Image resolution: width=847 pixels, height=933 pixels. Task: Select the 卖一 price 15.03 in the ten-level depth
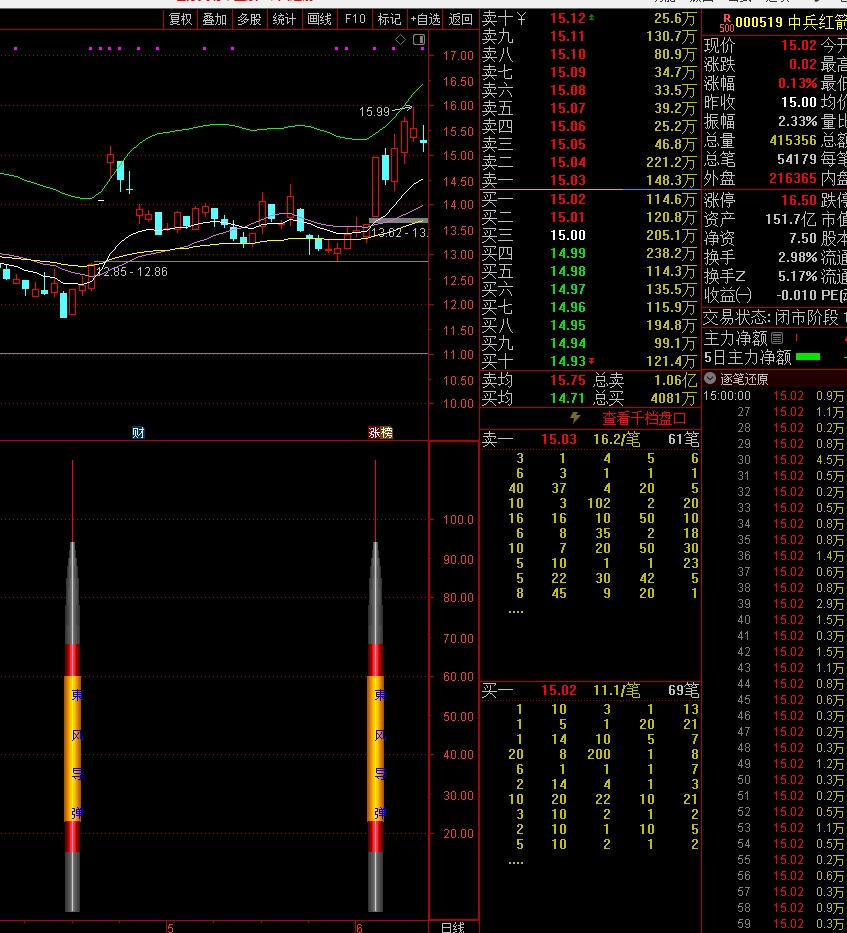coord(568,180)
